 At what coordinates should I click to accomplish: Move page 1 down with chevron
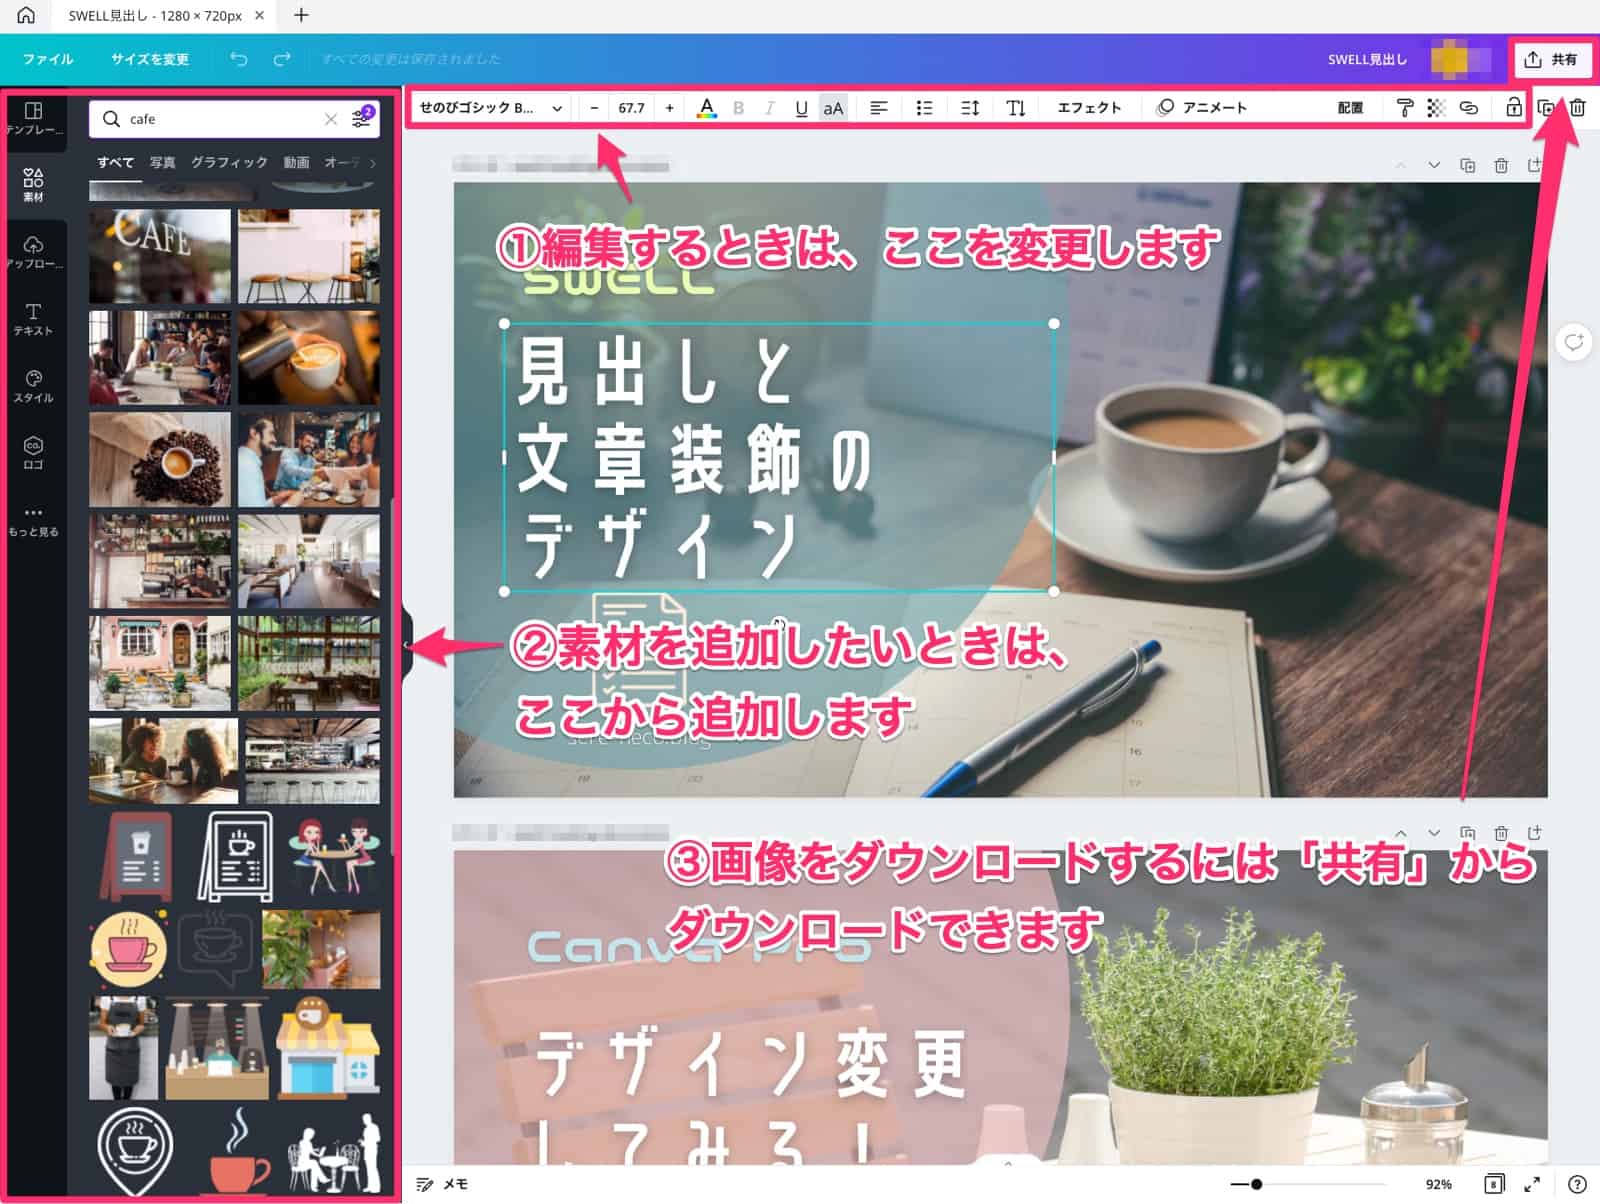1434,165
